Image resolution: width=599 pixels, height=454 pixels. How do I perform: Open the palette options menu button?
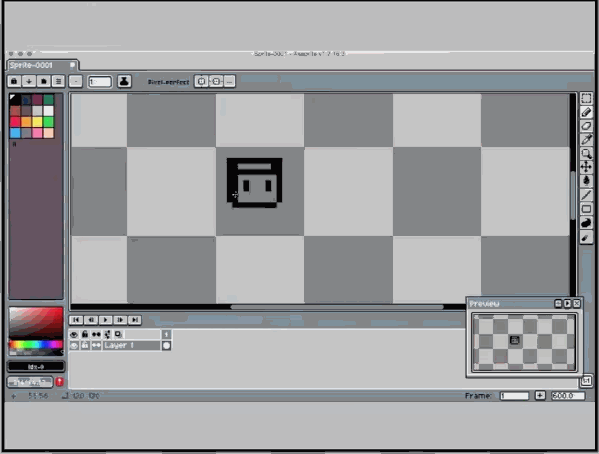point(58,81)
